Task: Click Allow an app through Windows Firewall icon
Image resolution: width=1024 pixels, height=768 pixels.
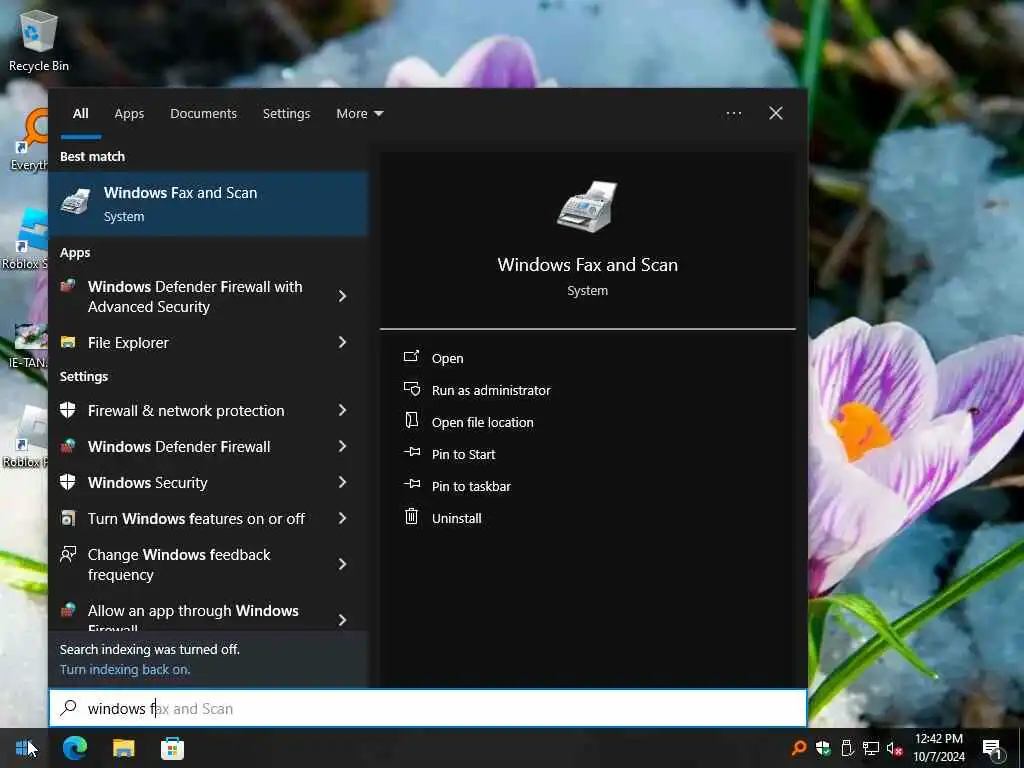Action: pos(68,610)
